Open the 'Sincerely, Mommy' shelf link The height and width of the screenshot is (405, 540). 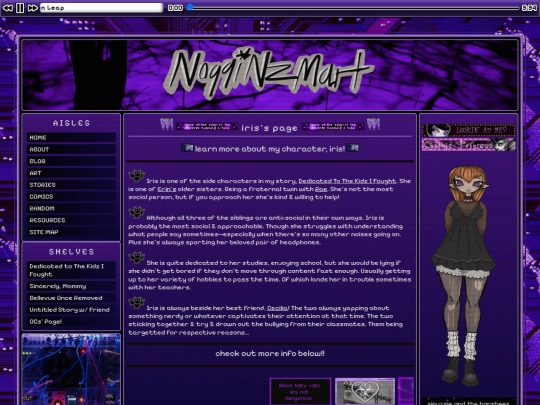coord(71,286)
